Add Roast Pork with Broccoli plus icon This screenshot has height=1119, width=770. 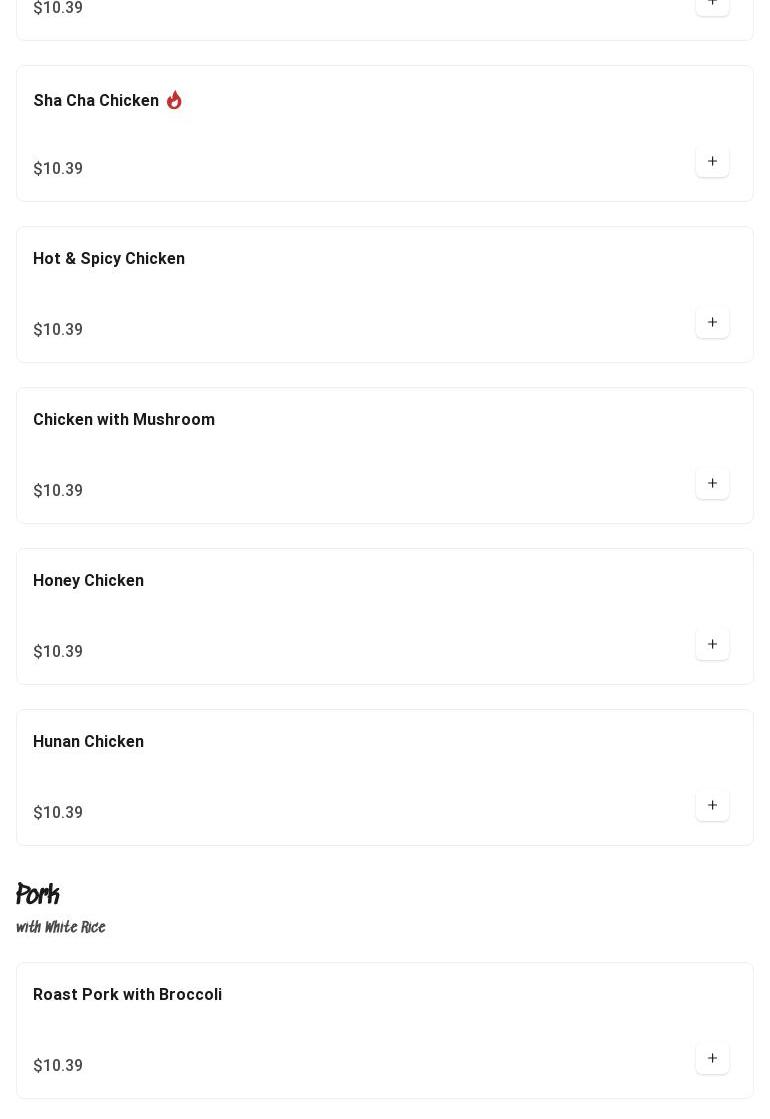[x=711, y=1058]
